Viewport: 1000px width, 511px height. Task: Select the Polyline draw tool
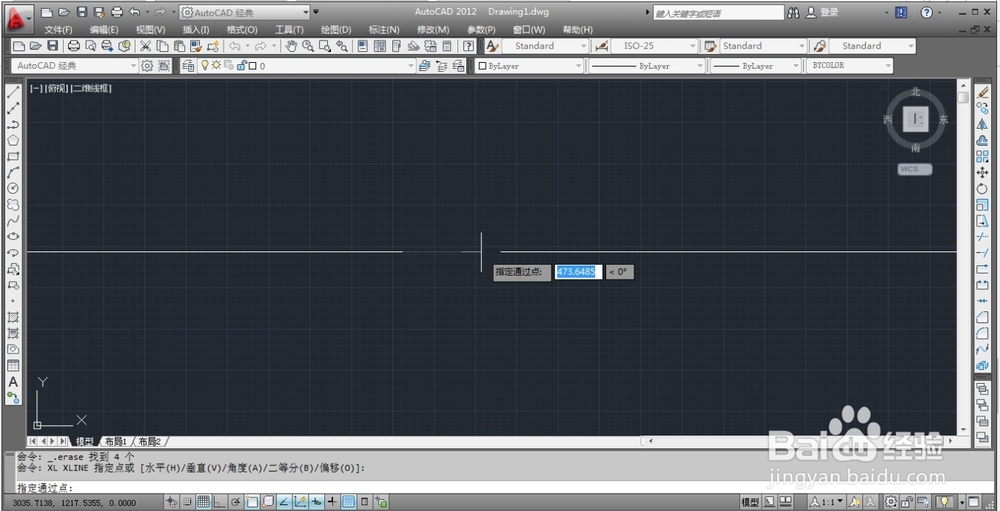tap(13, 124)
